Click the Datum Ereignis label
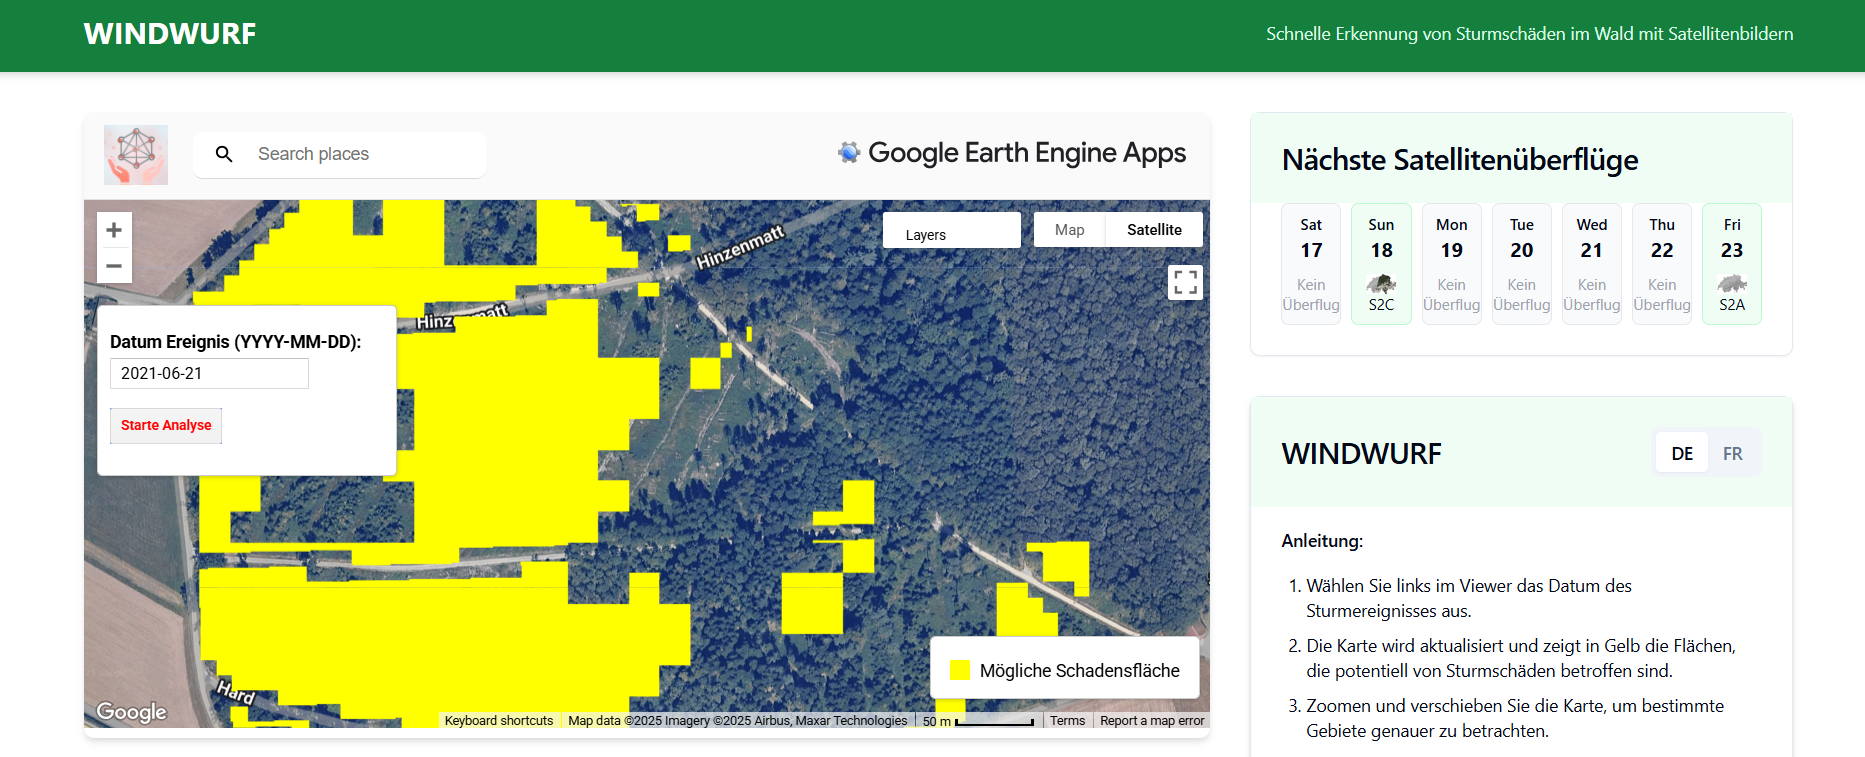The image size is (1865, 757). (x=235, y=342)
